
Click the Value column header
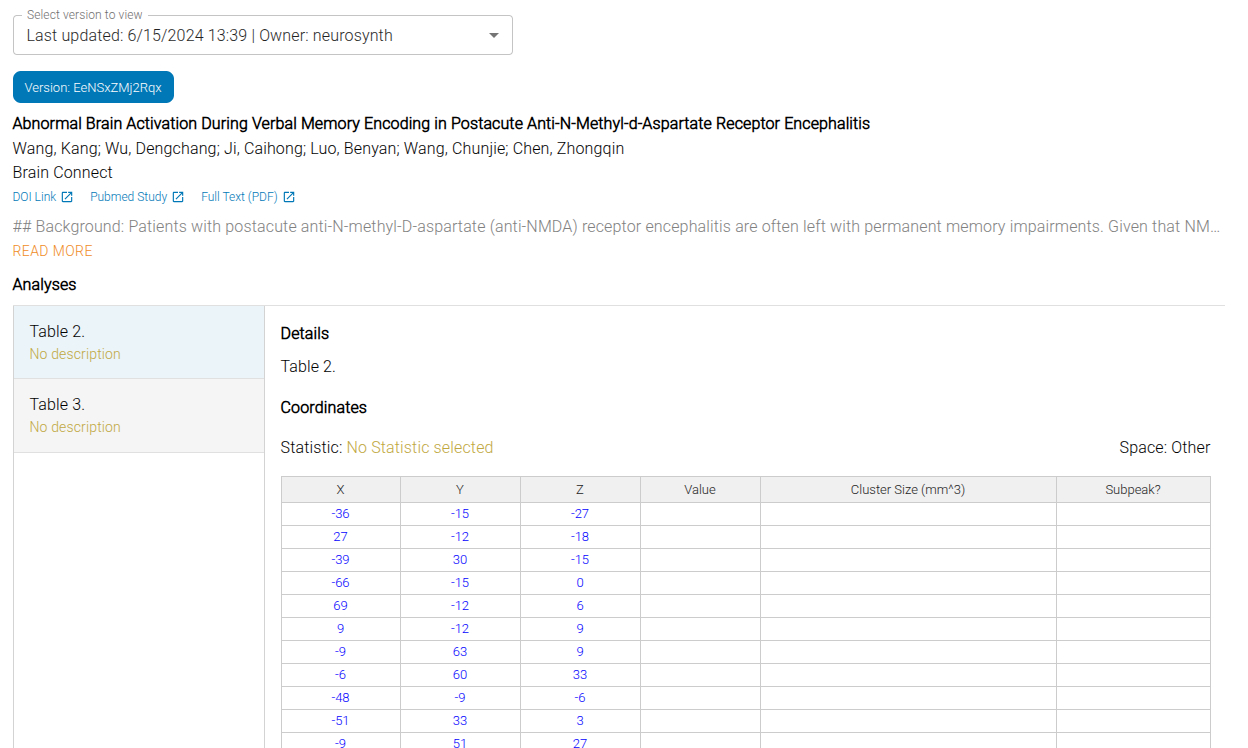[x=700, y=490]
